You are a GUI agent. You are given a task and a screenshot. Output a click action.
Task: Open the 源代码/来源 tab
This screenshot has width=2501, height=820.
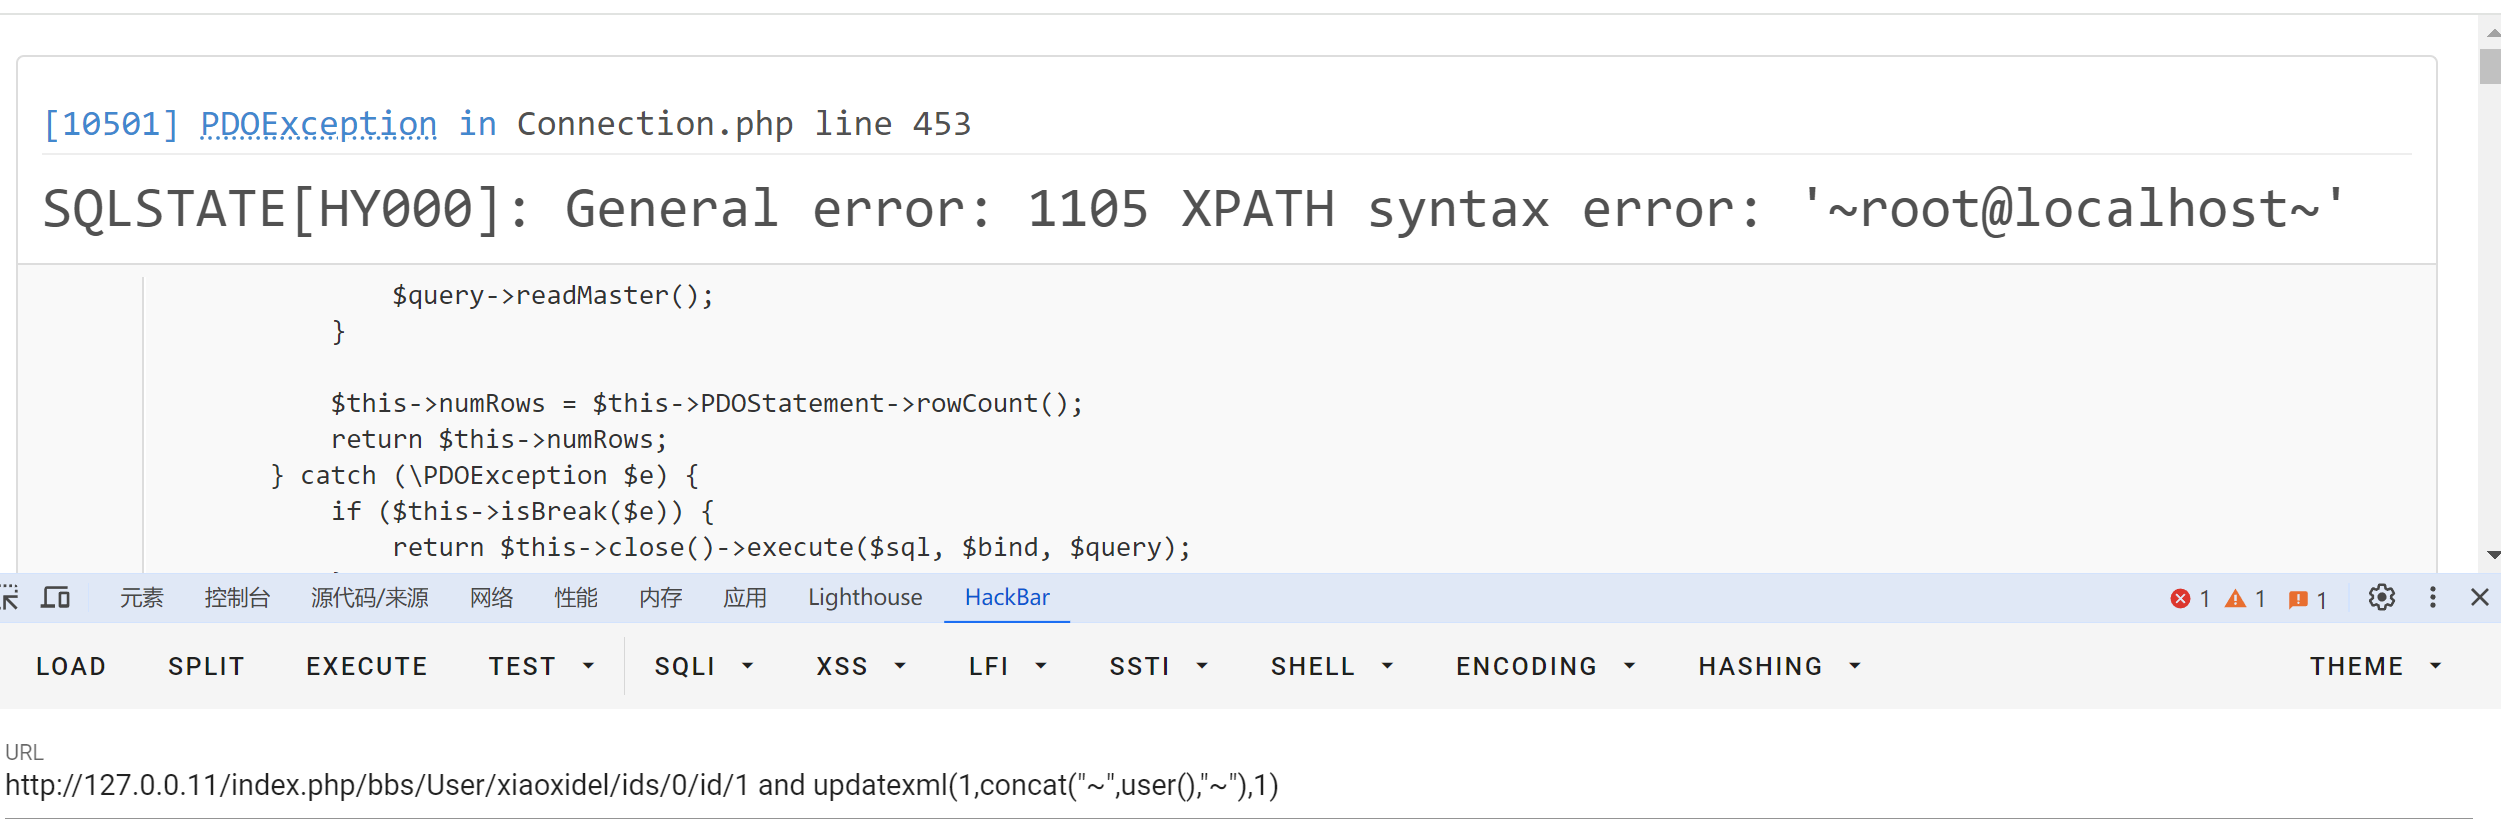(x=370, y=598)
